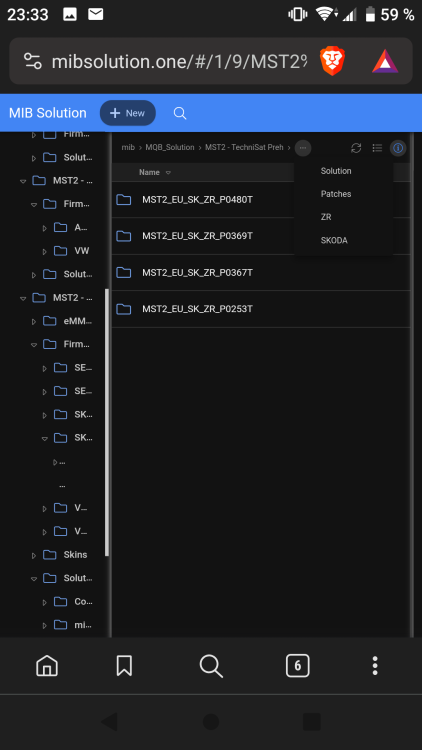The image size is (422, 750).
Task: Click folder icon beside mi... in tree
Action: point(60,625)
